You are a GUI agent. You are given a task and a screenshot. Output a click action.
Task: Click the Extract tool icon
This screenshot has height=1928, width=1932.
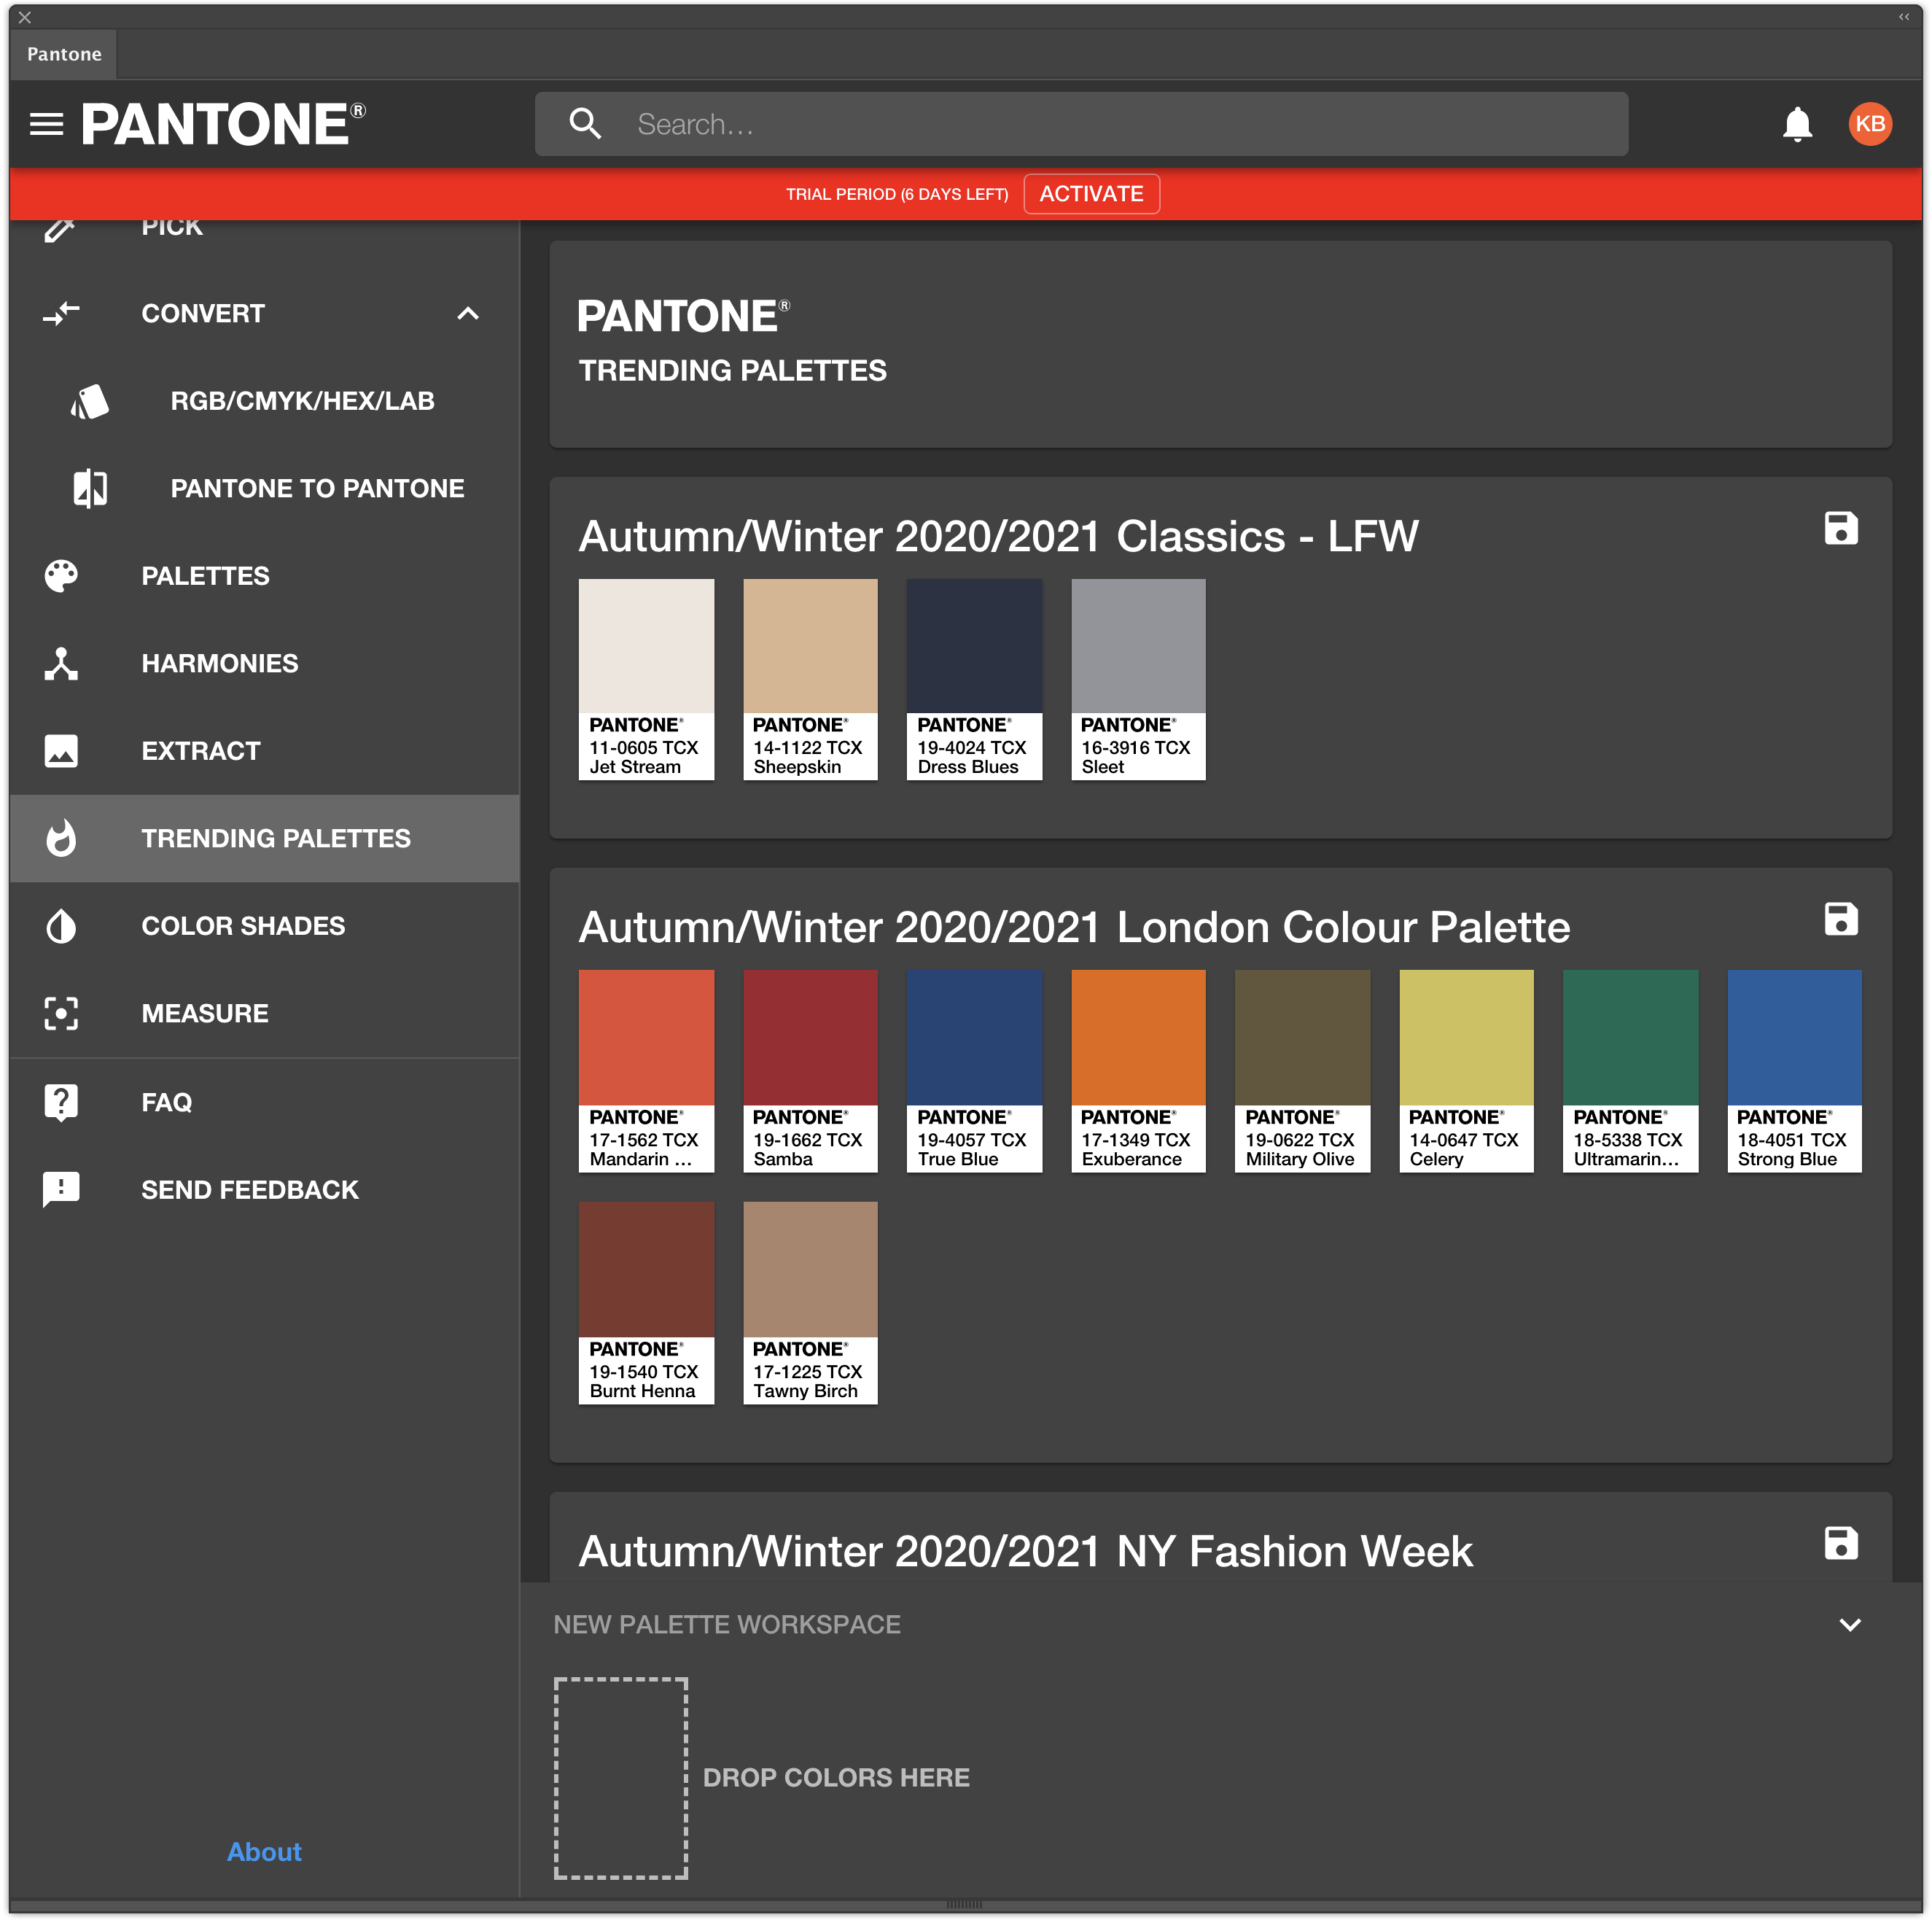pyautogui.click(x=62, y=750)
